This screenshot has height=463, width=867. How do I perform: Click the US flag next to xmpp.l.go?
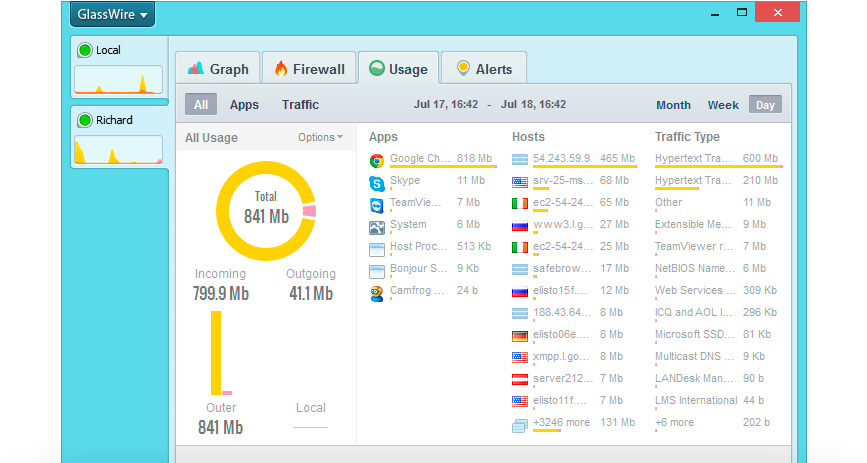click(x=520, y=357)
